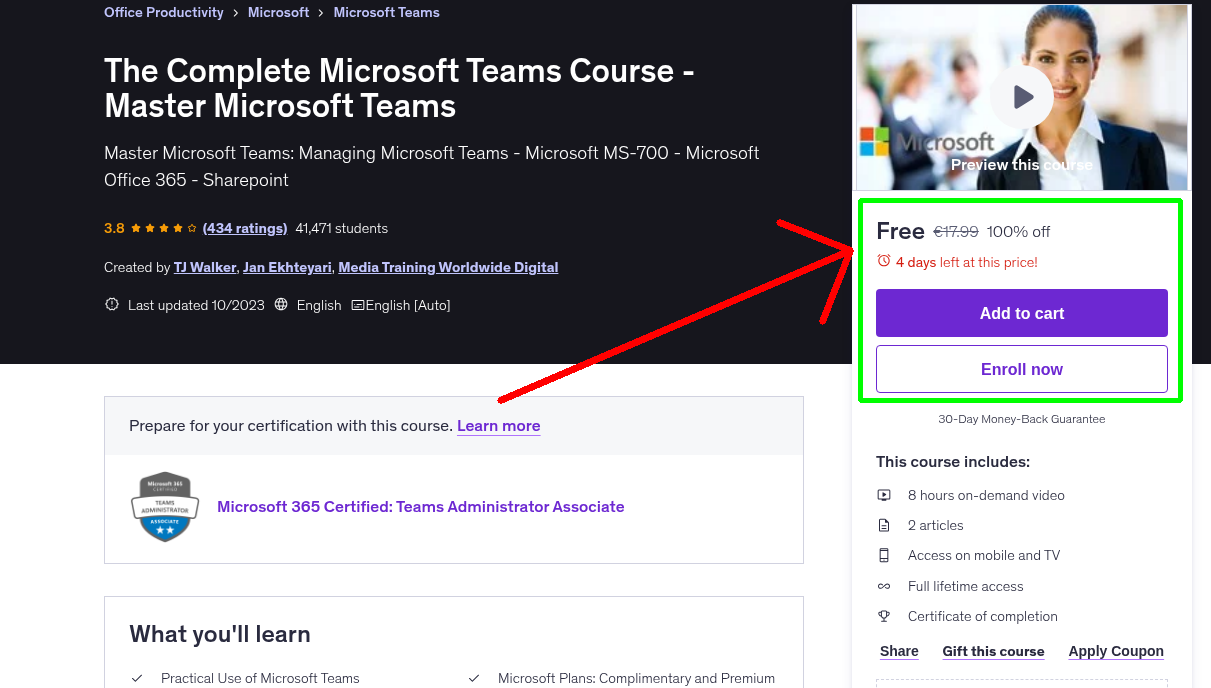Click the full lifetime access infinity icon
The width and height of the screenshot is (1211, 688).
click(x=884, y=585)
